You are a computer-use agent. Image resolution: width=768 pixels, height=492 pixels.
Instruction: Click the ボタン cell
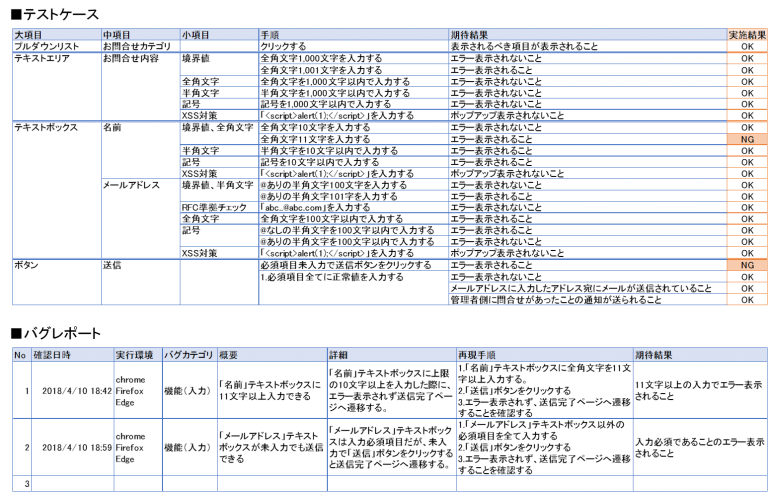[57, 282]
